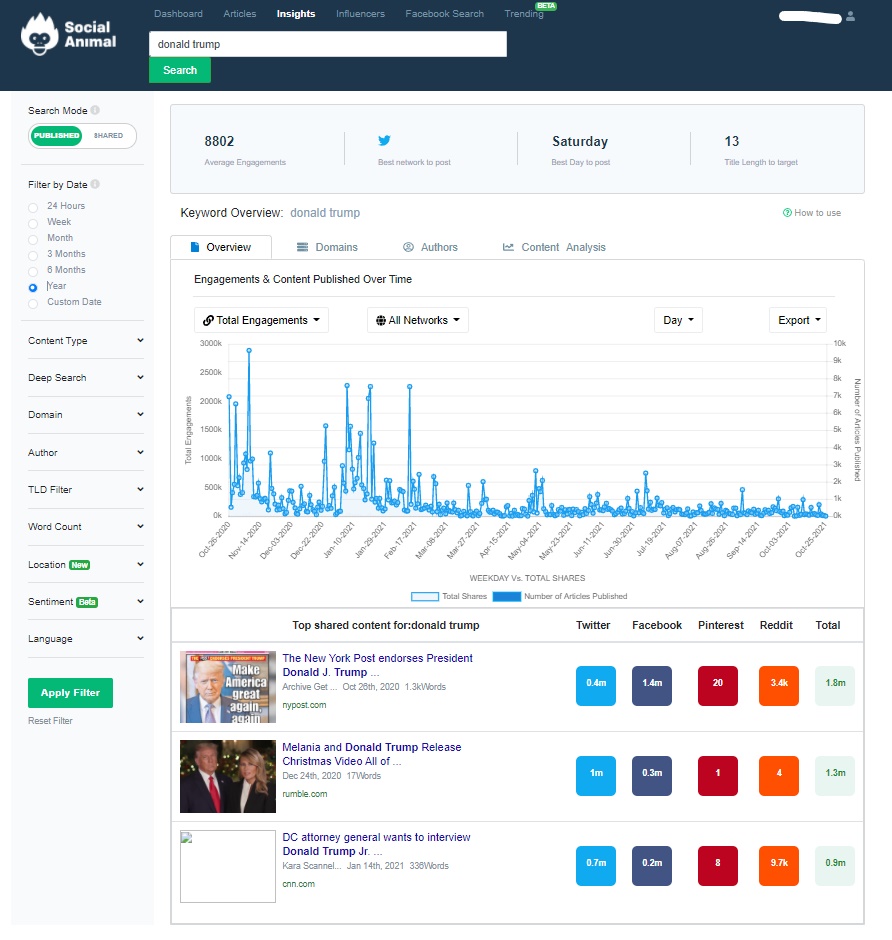
Task: Expand the Location filter
Action: 86,565
